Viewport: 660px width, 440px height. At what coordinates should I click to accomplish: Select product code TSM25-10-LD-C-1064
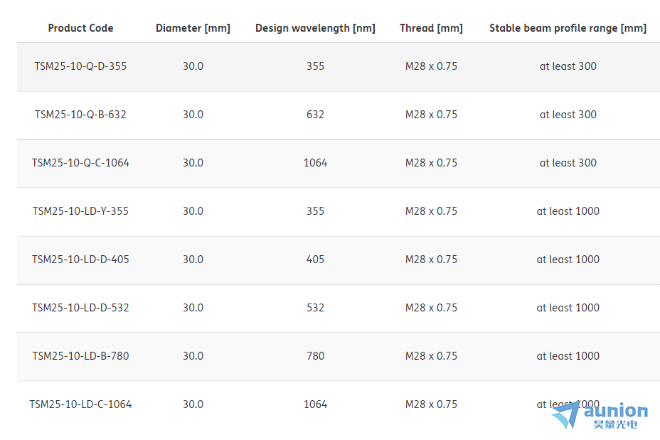[80, 404]
